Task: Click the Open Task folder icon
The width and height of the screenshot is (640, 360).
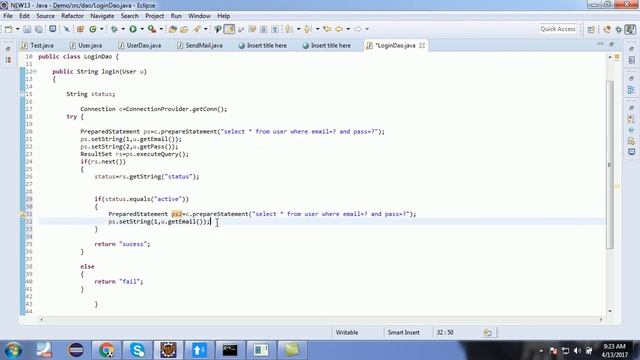Action: tap(184, 29)
